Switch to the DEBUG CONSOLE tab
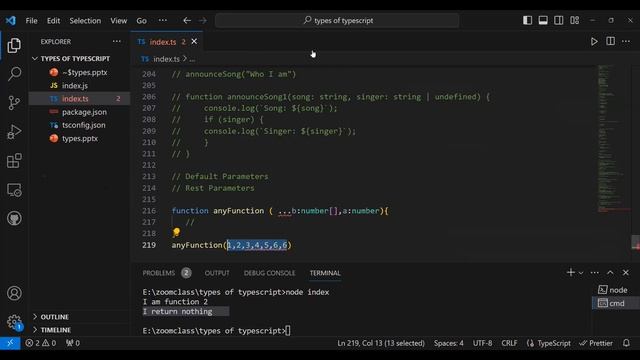The width and height of the screenshot is (640, 360). 269,273
